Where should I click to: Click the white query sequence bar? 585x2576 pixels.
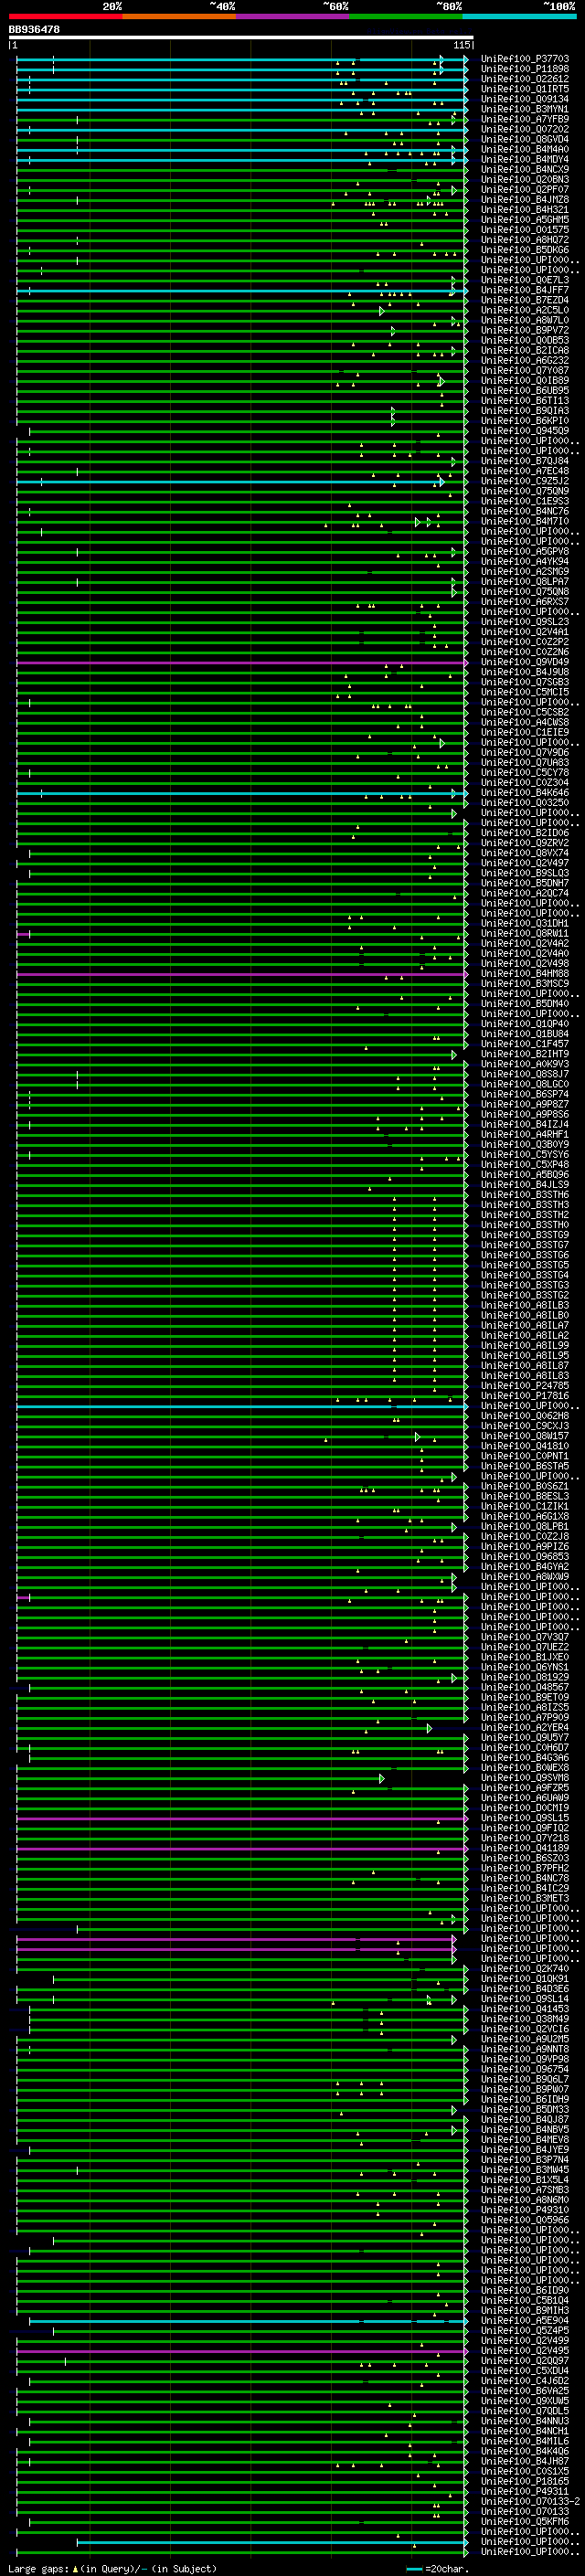point(241,37)
